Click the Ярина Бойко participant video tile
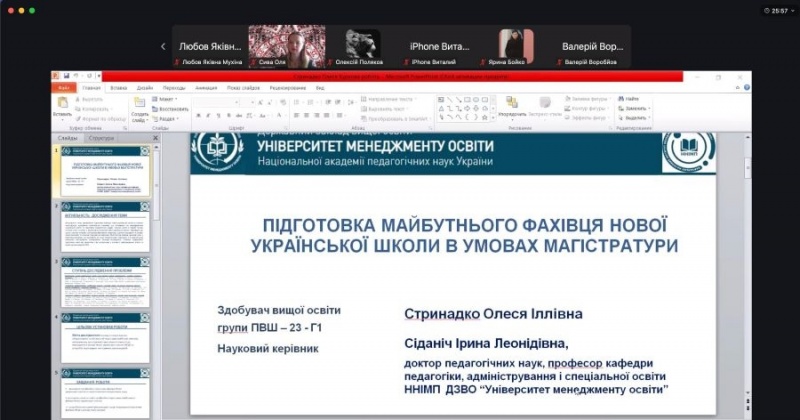 coord(517,46)
